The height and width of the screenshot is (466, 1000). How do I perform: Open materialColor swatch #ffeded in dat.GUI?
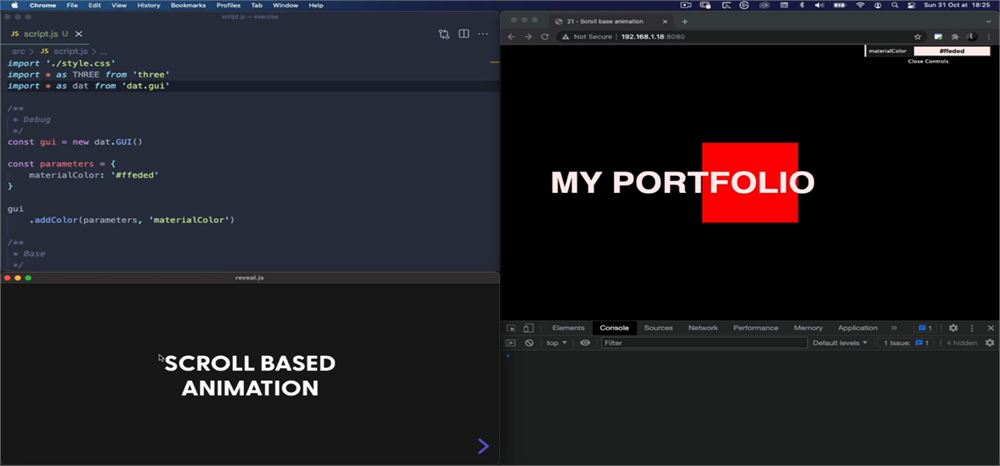(x=952, y=51)
